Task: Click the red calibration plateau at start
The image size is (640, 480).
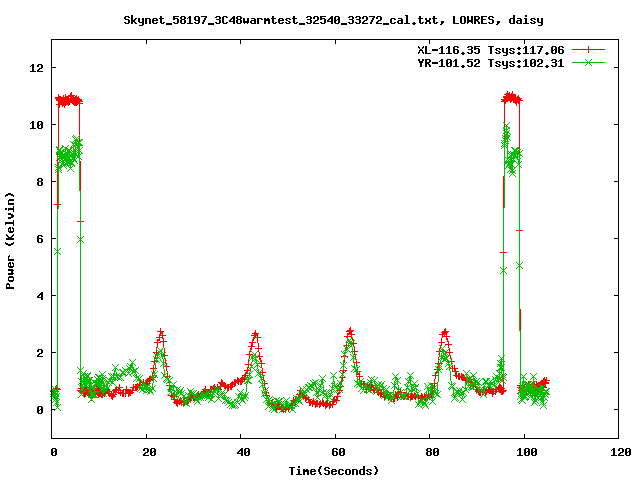Action: (69, 100)
